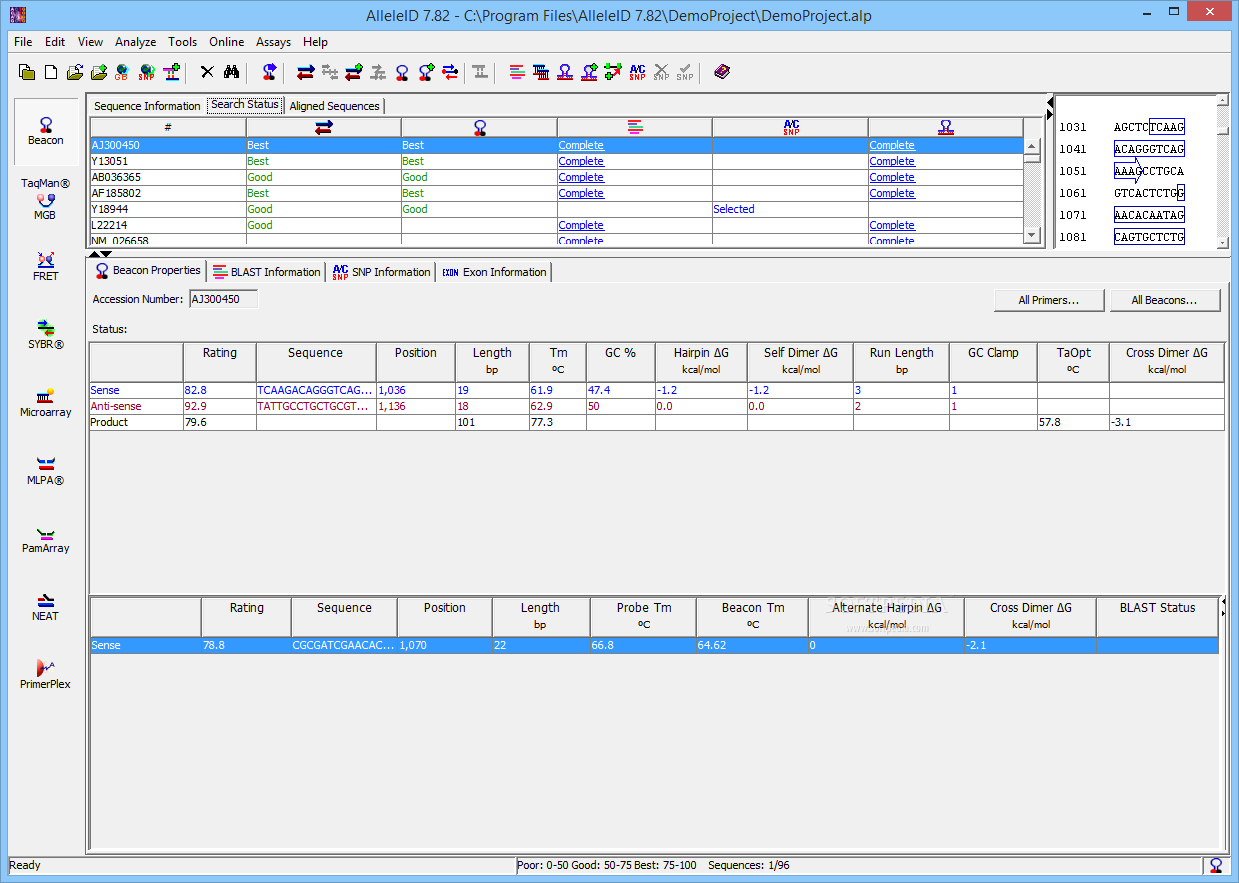Click the Accession Number field
The height and width of the screenshot is (883, 1239).
[223, 299]
